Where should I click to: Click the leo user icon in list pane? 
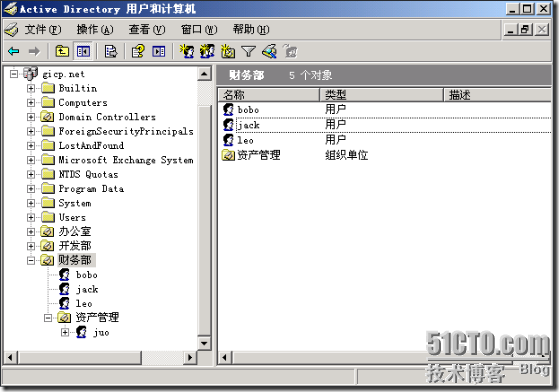(228, 140)
